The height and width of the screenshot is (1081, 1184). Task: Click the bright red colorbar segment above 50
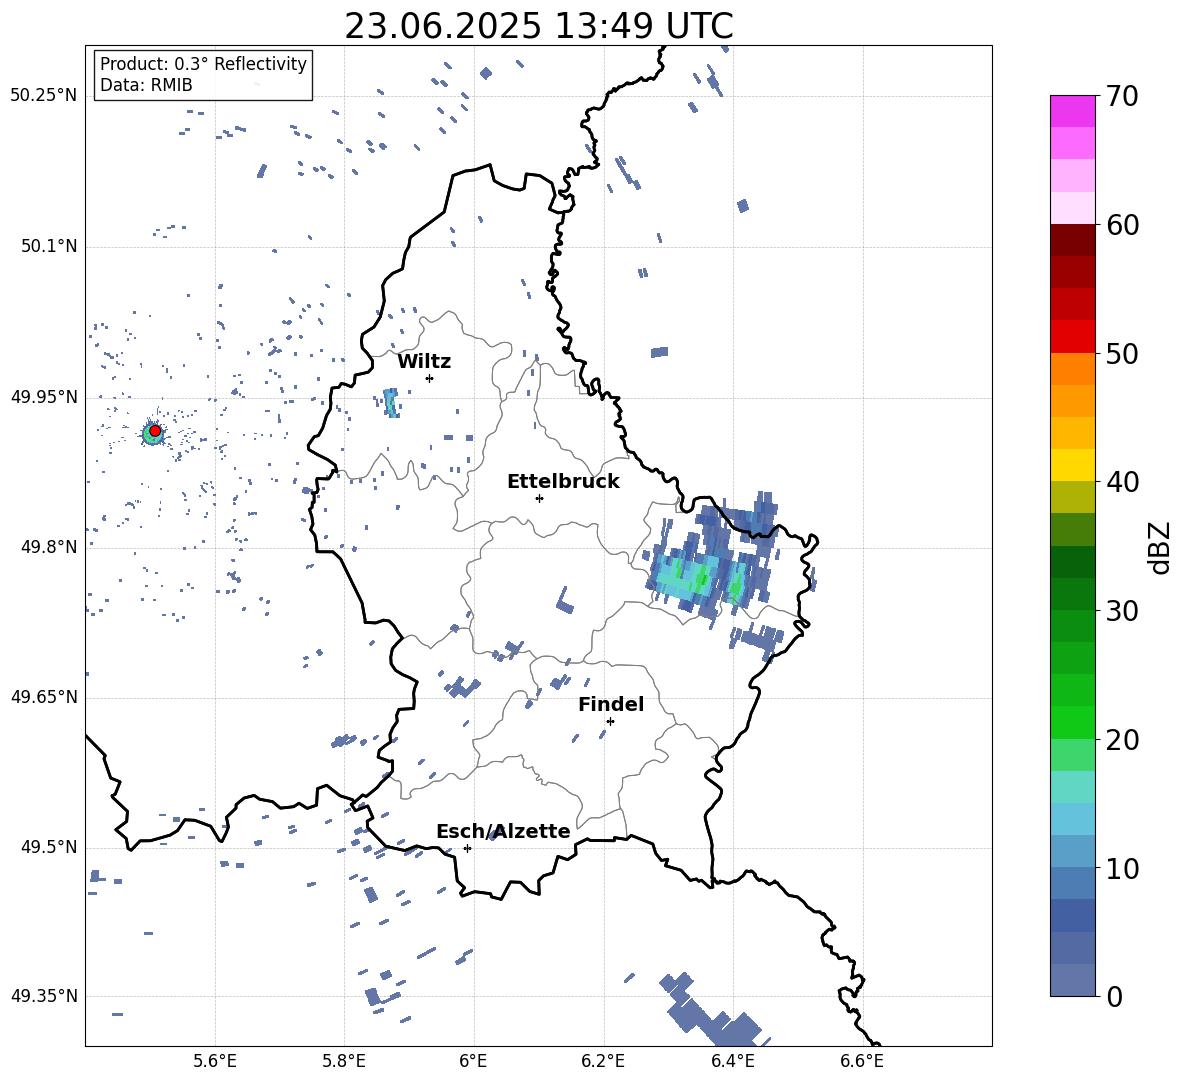(x=1072, y=337)
